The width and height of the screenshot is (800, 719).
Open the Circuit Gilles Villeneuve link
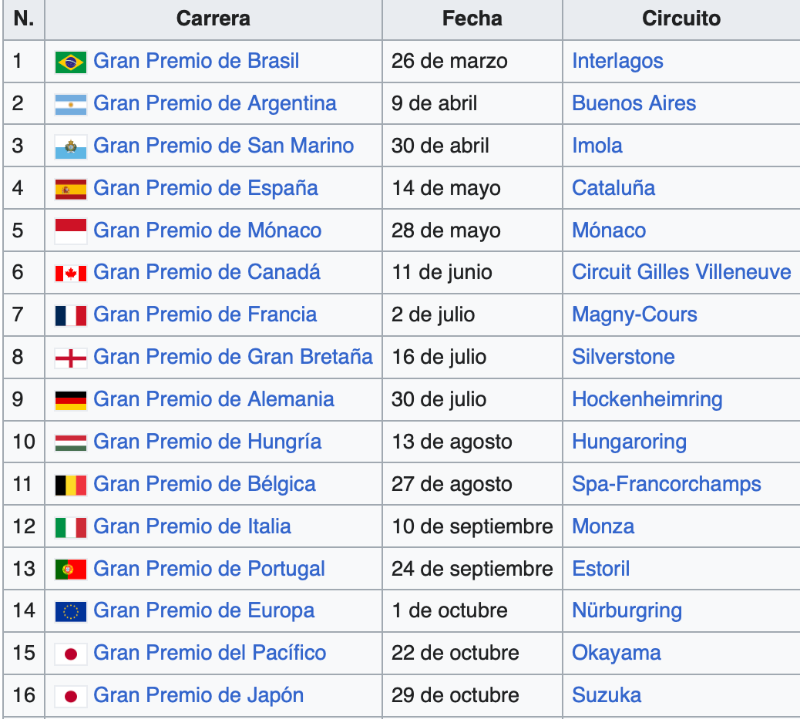point(681,272)
